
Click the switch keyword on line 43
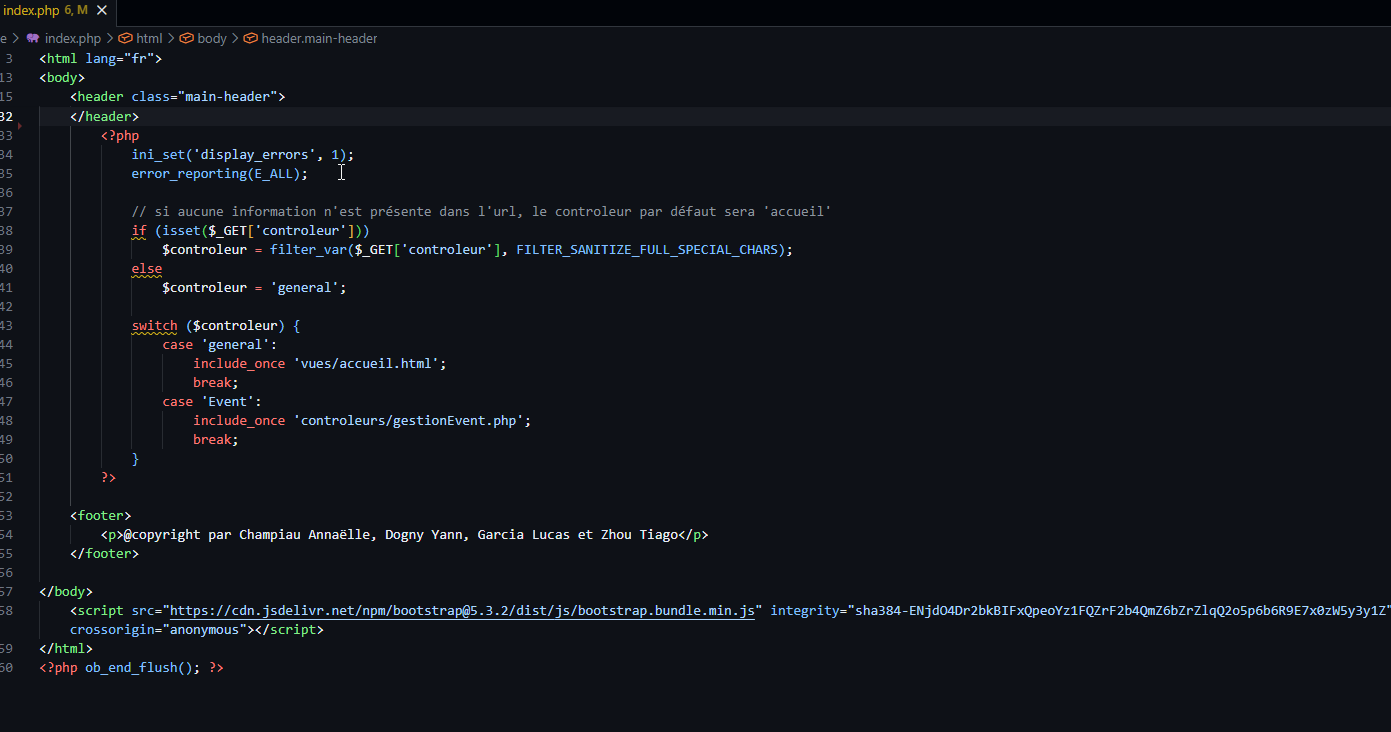click(x=153, y=325)
